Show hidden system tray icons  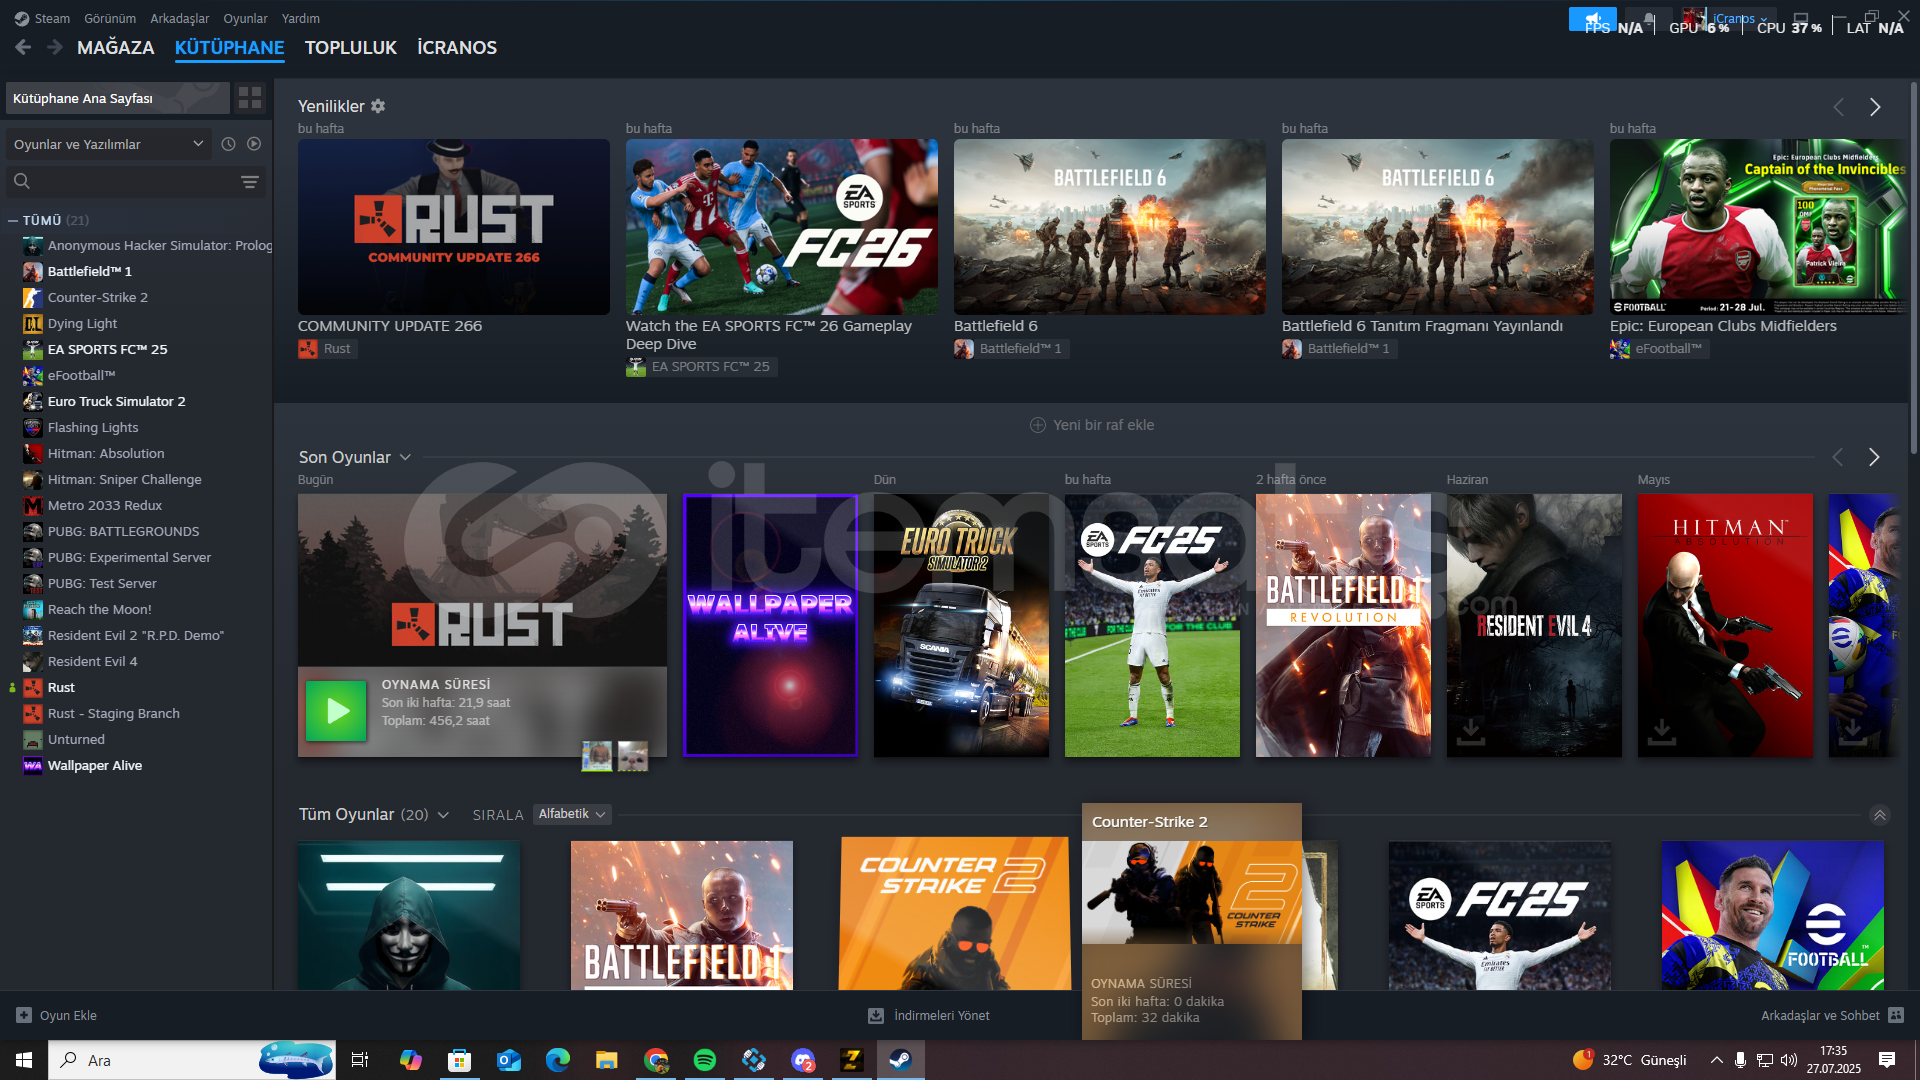[1716, 1060]
